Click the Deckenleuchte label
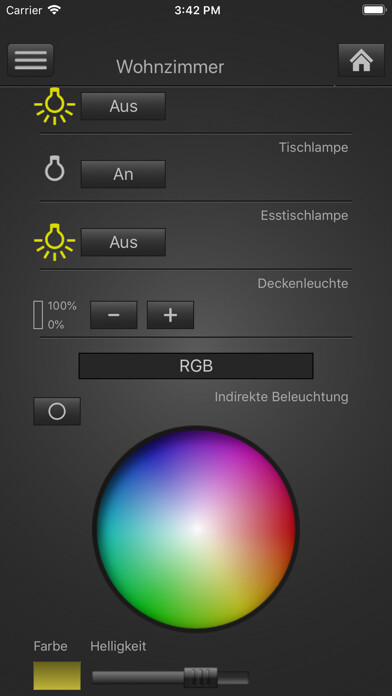Screen dimensions: 392x696 click(303, 283)
